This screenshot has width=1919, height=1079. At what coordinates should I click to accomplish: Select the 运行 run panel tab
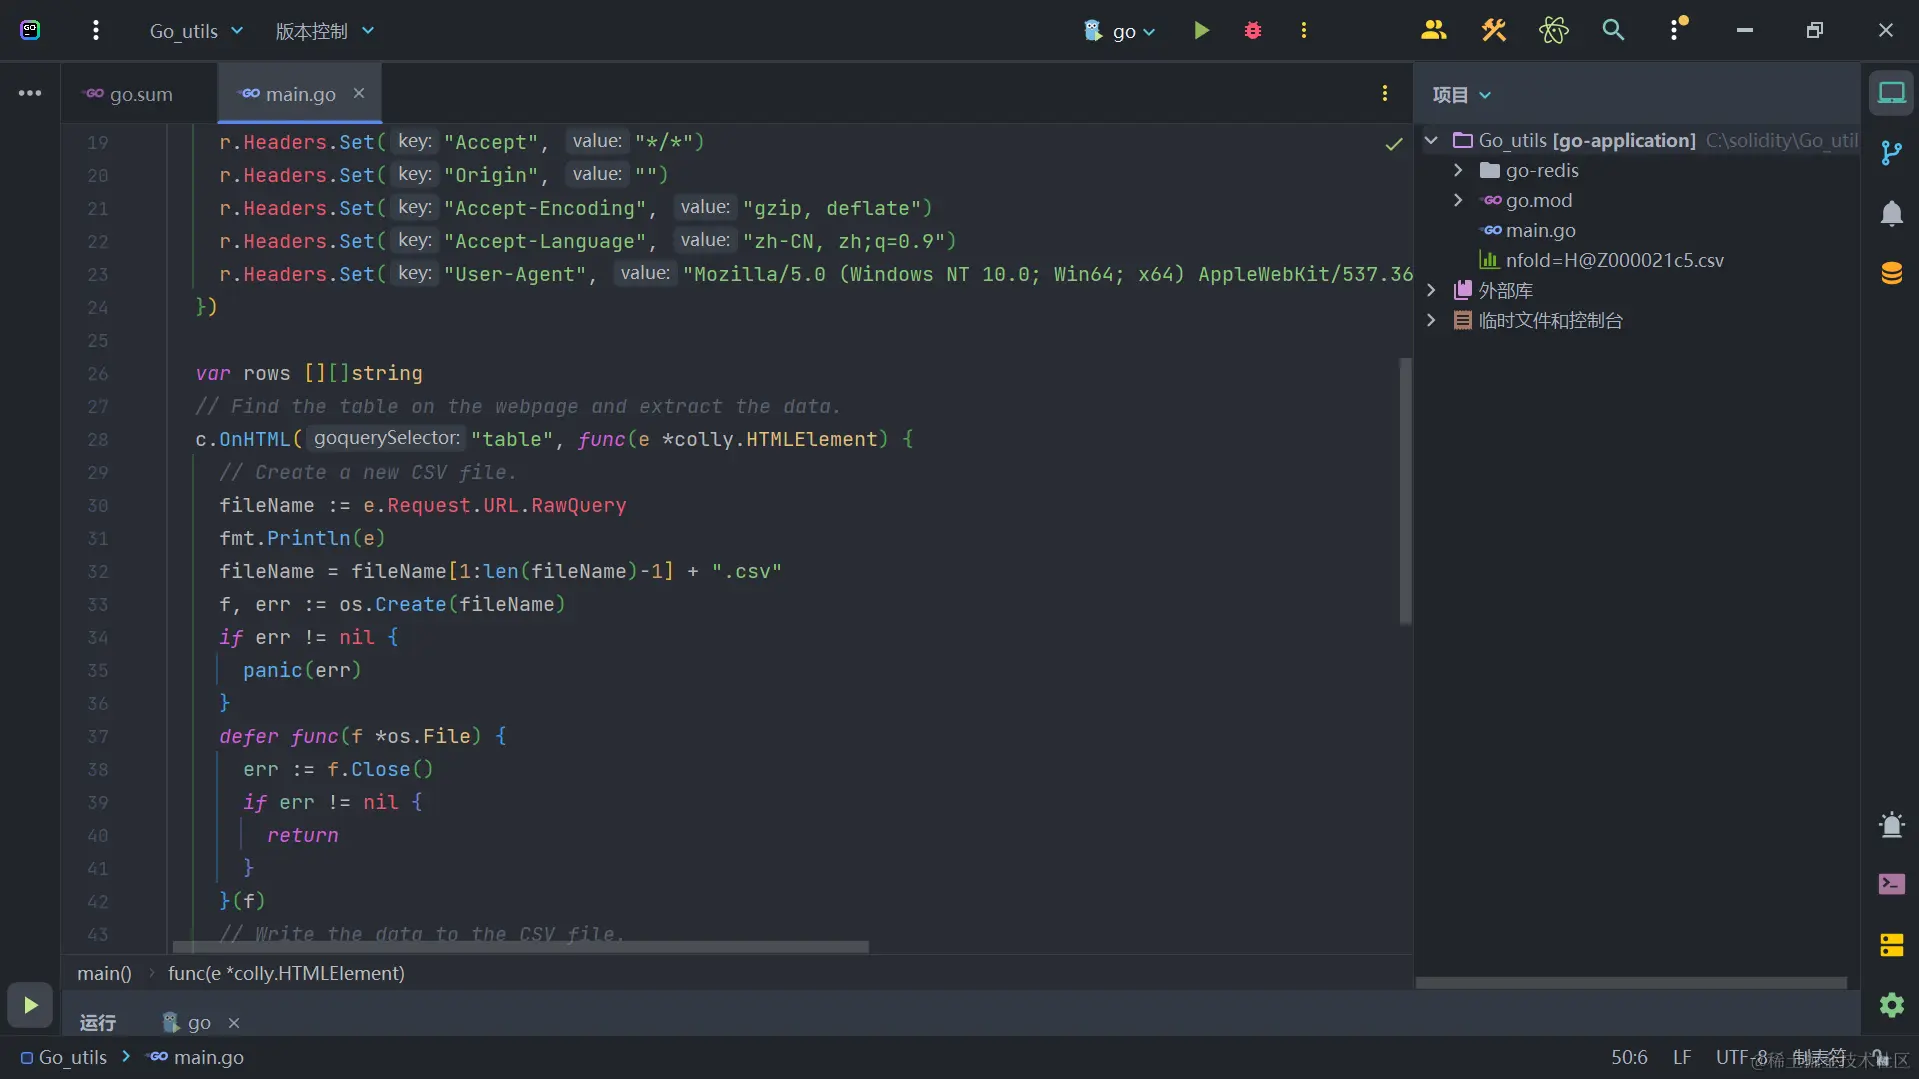tap(97, 1022)
